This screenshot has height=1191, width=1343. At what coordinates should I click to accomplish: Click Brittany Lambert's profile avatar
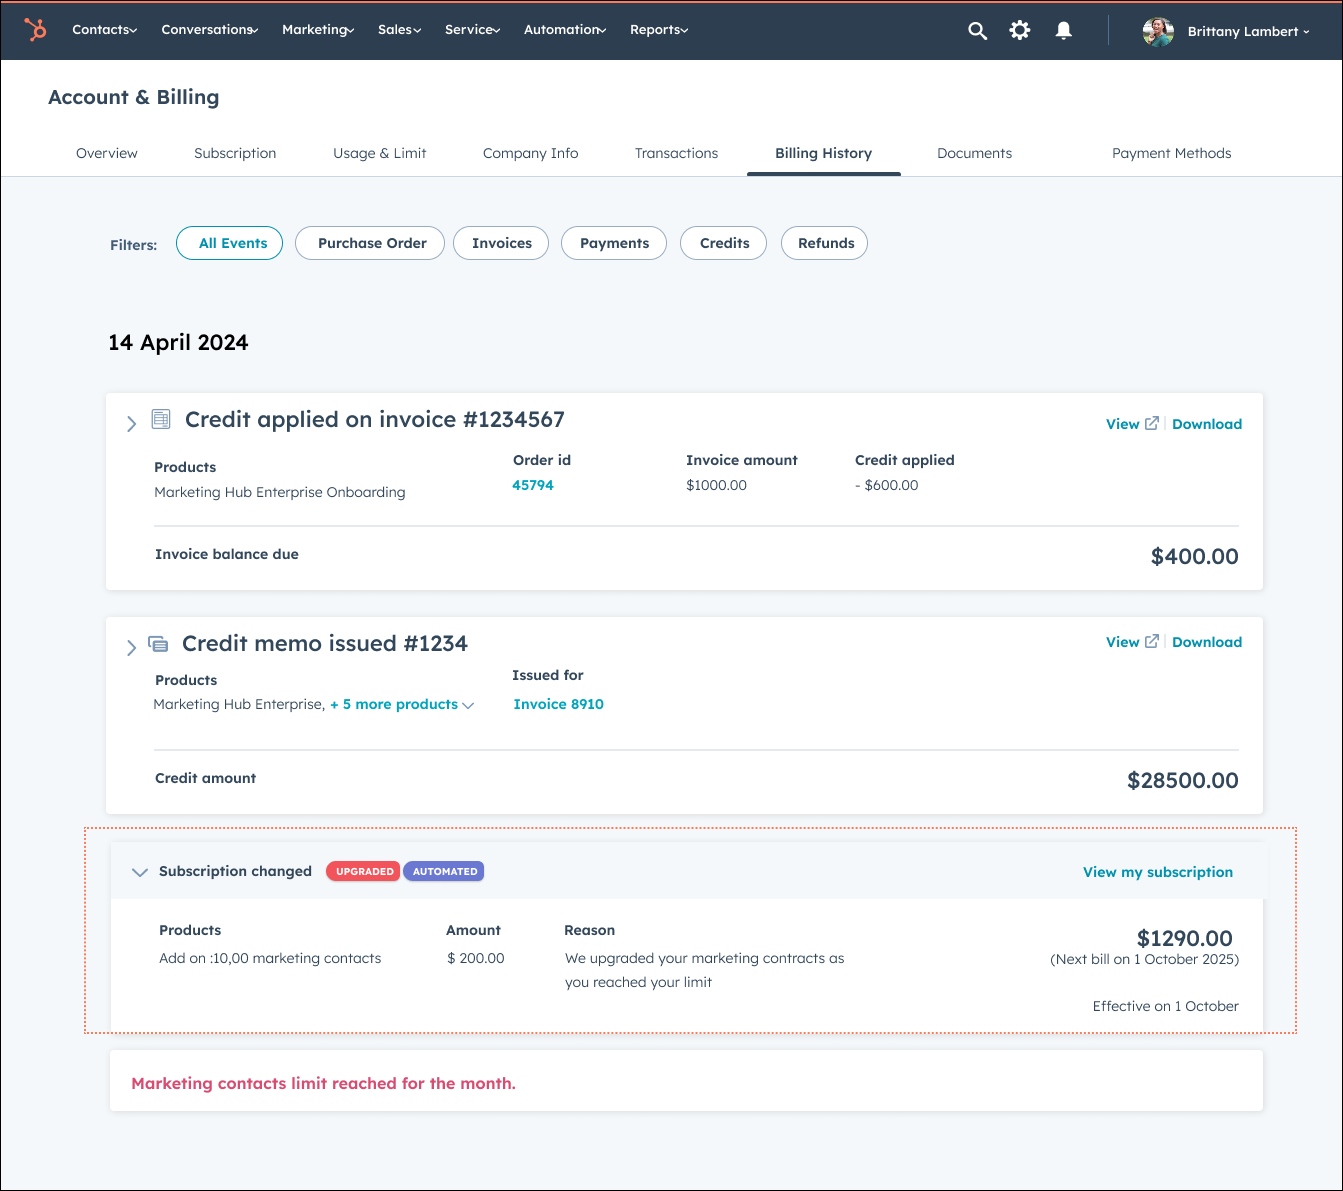pos(1158,32)
